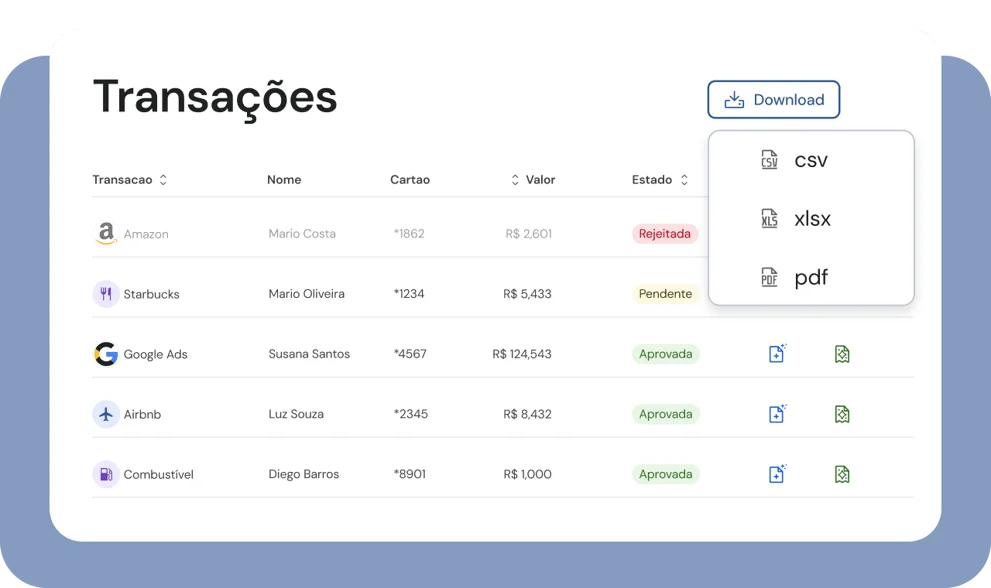
Task: Click the green receipt icon in Google Ads row
Action: (842, 354)
